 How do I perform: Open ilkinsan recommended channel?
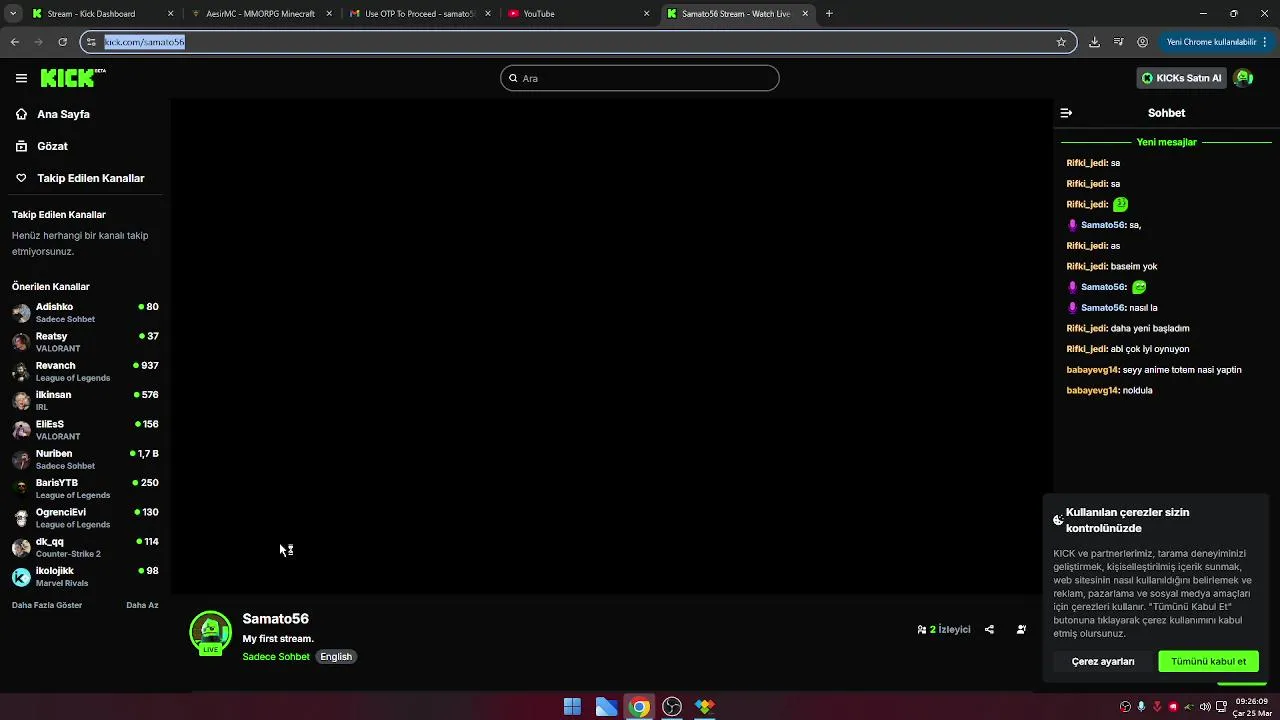tap(85, 400)
